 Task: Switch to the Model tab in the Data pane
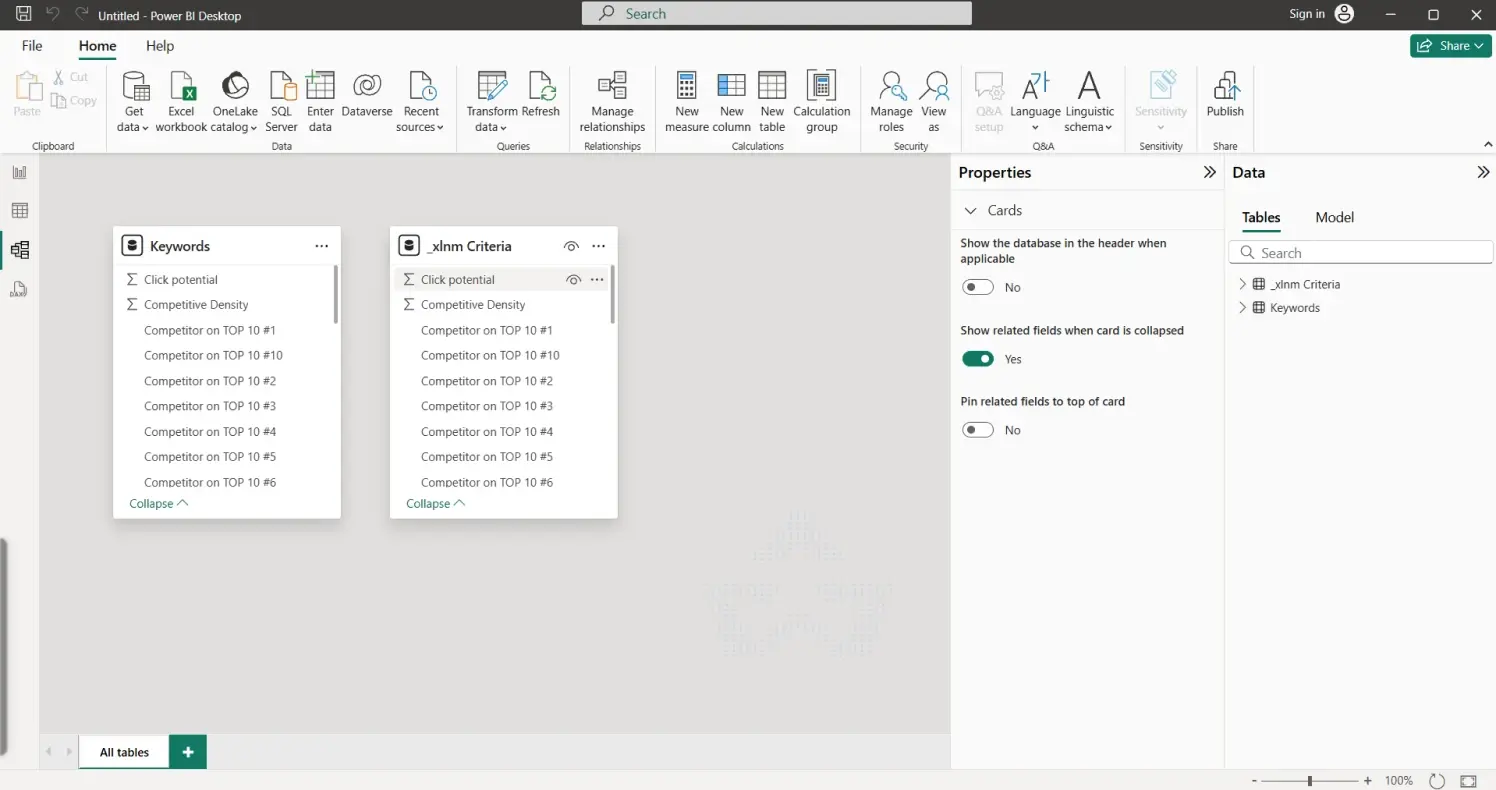(x=1334, y=217)
